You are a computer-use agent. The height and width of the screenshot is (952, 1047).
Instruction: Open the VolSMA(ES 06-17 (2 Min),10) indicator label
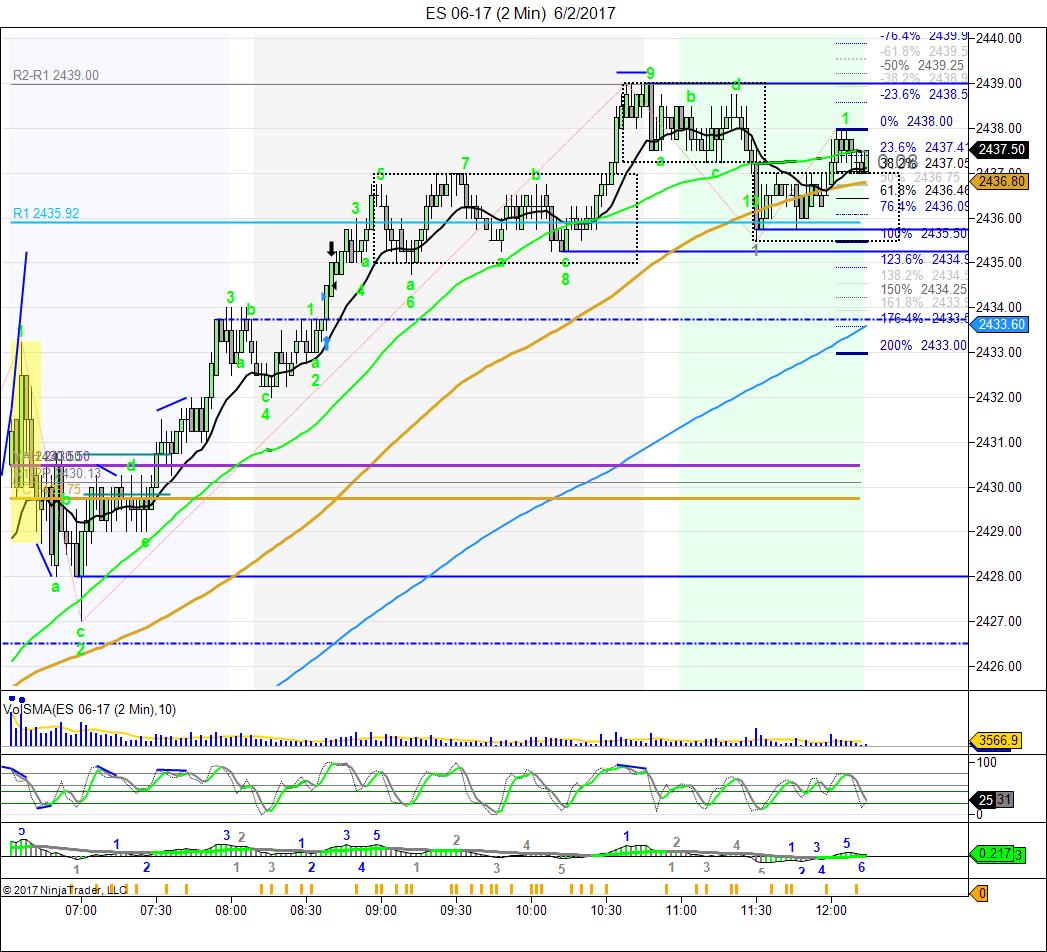(x=89, y=709)
